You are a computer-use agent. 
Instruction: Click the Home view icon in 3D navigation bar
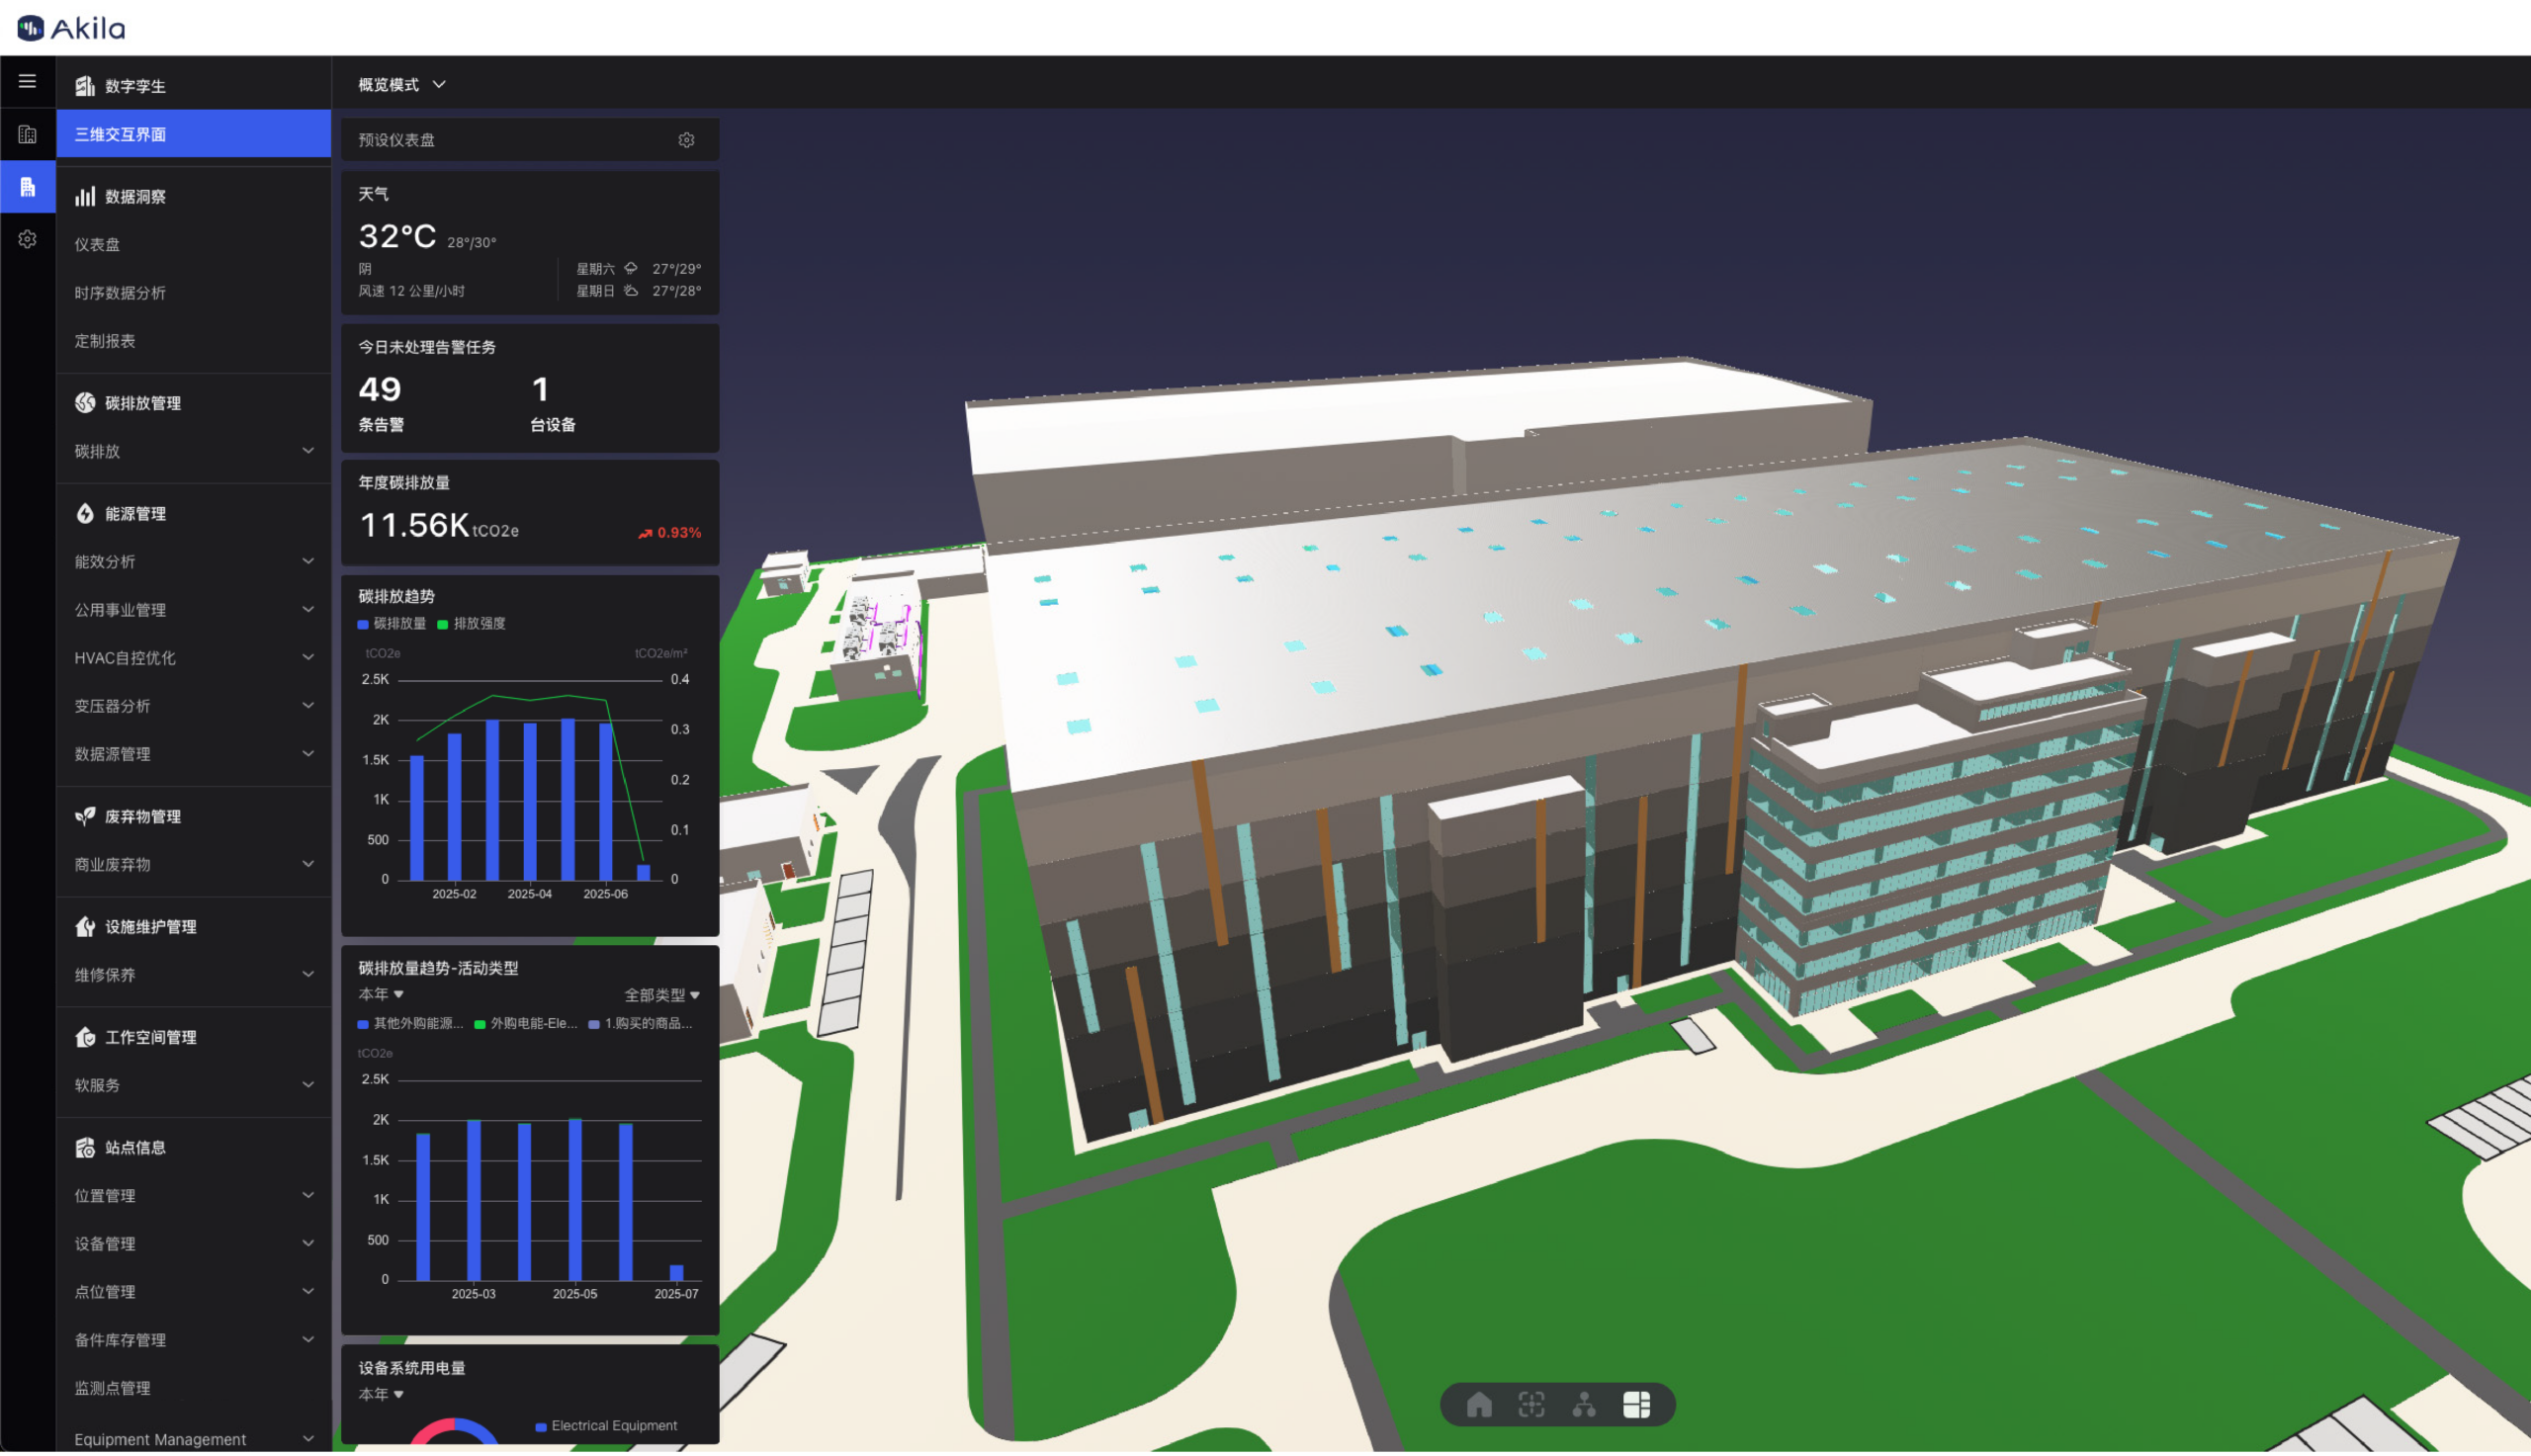(1479, 1404)
